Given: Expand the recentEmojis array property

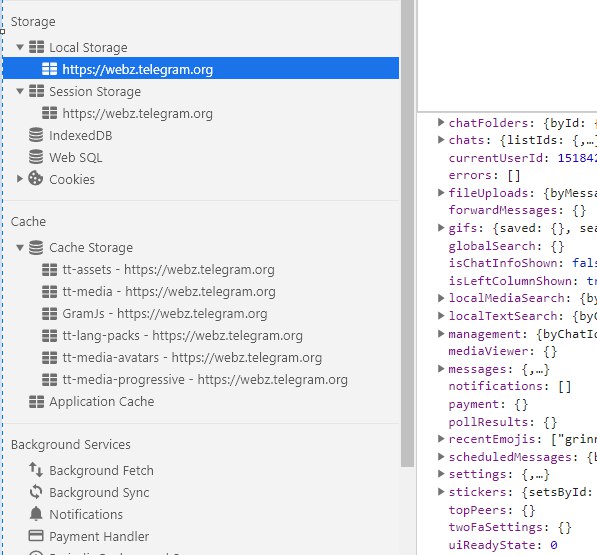Looking at the screenshot, I should pos(441,439).
